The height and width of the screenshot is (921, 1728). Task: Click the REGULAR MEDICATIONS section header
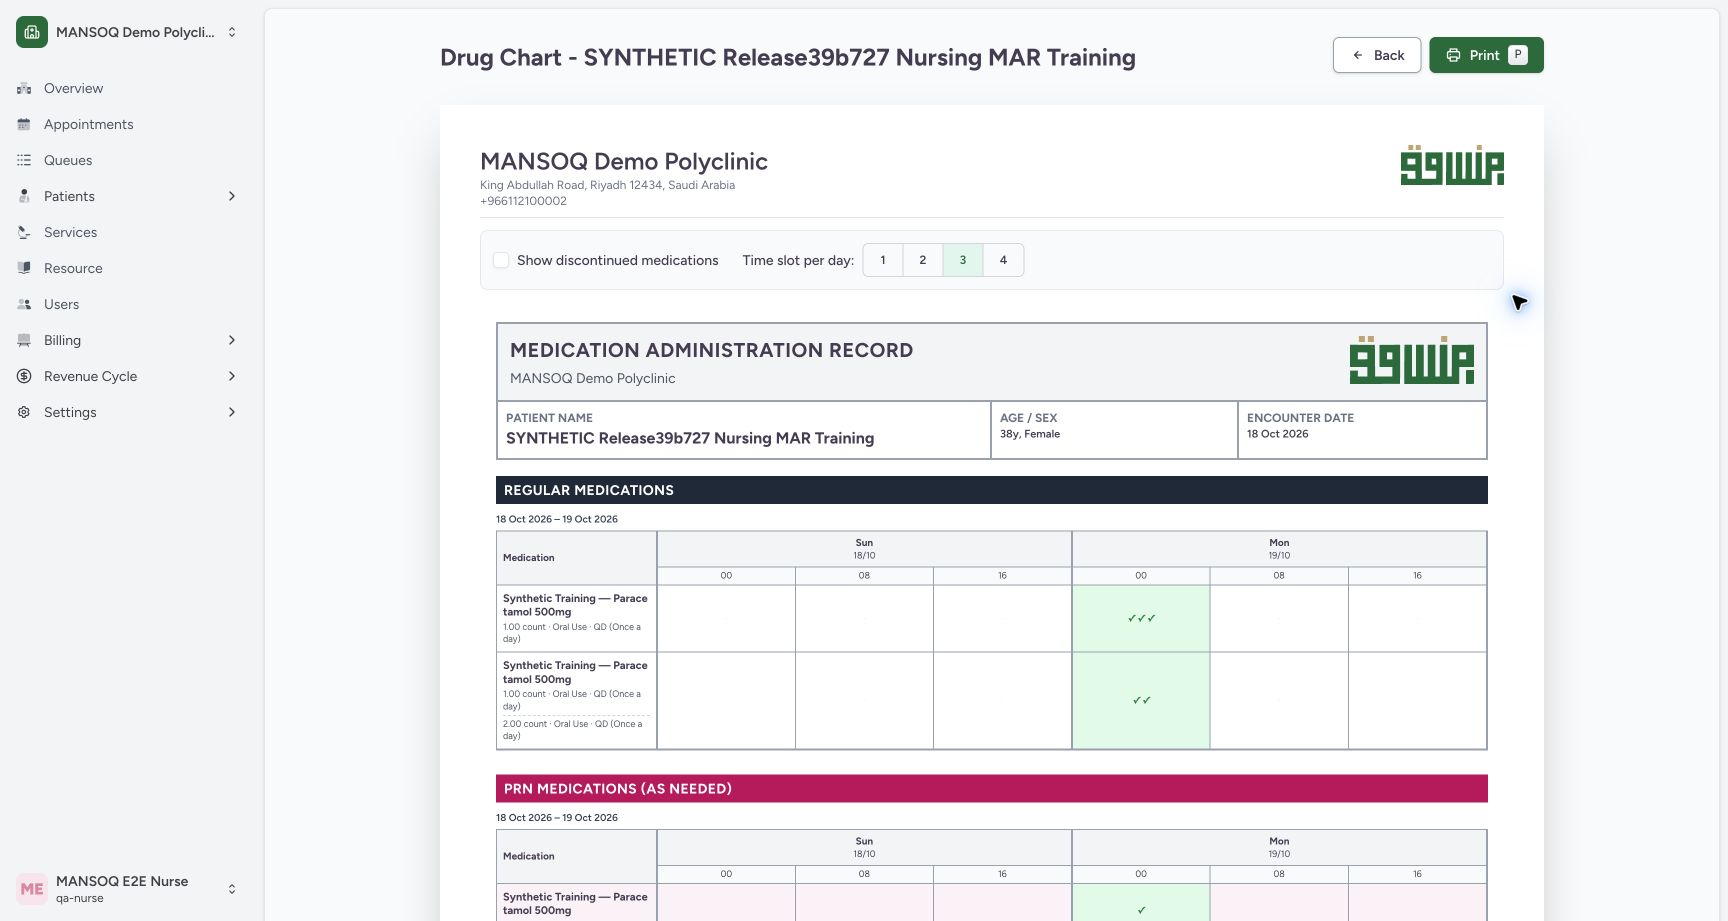coord(992,490)
